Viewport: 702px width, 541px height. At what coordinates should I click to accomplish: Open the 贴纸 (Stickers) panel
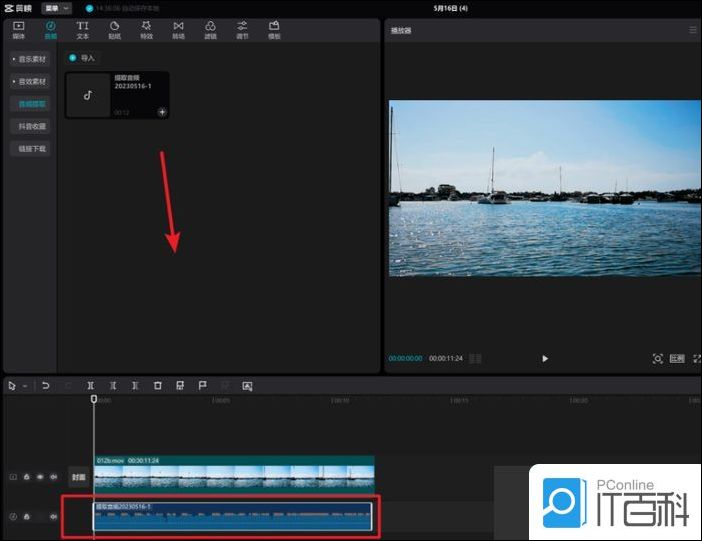(114, 29)
